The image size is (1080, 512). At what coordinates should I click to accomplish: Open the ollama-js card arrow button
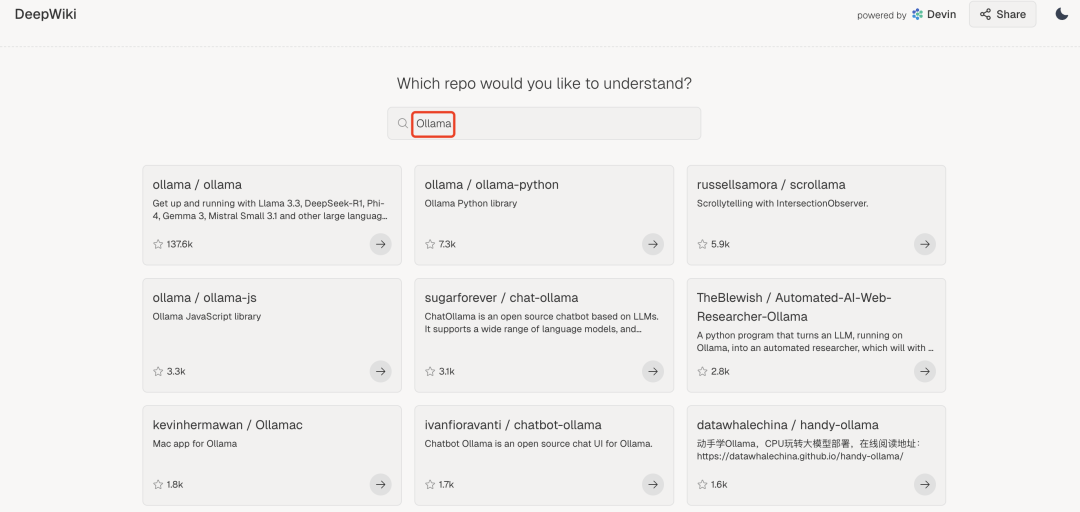click(380, 371)
